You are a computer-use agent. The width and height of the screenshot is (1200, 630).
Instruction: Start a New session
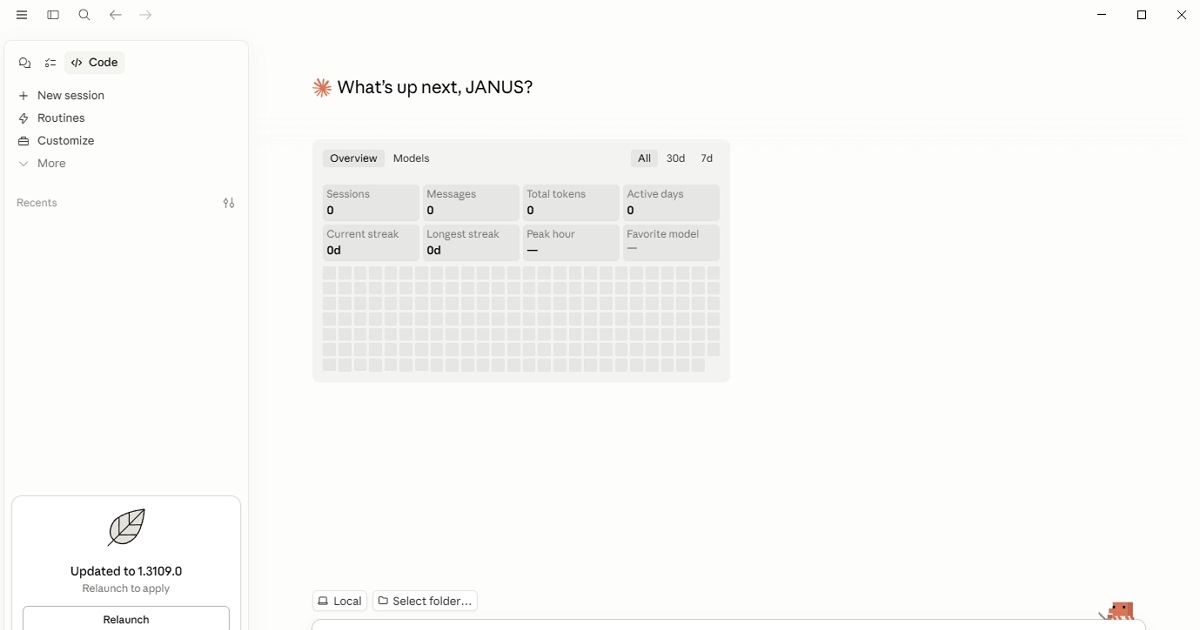click(70, 96)
